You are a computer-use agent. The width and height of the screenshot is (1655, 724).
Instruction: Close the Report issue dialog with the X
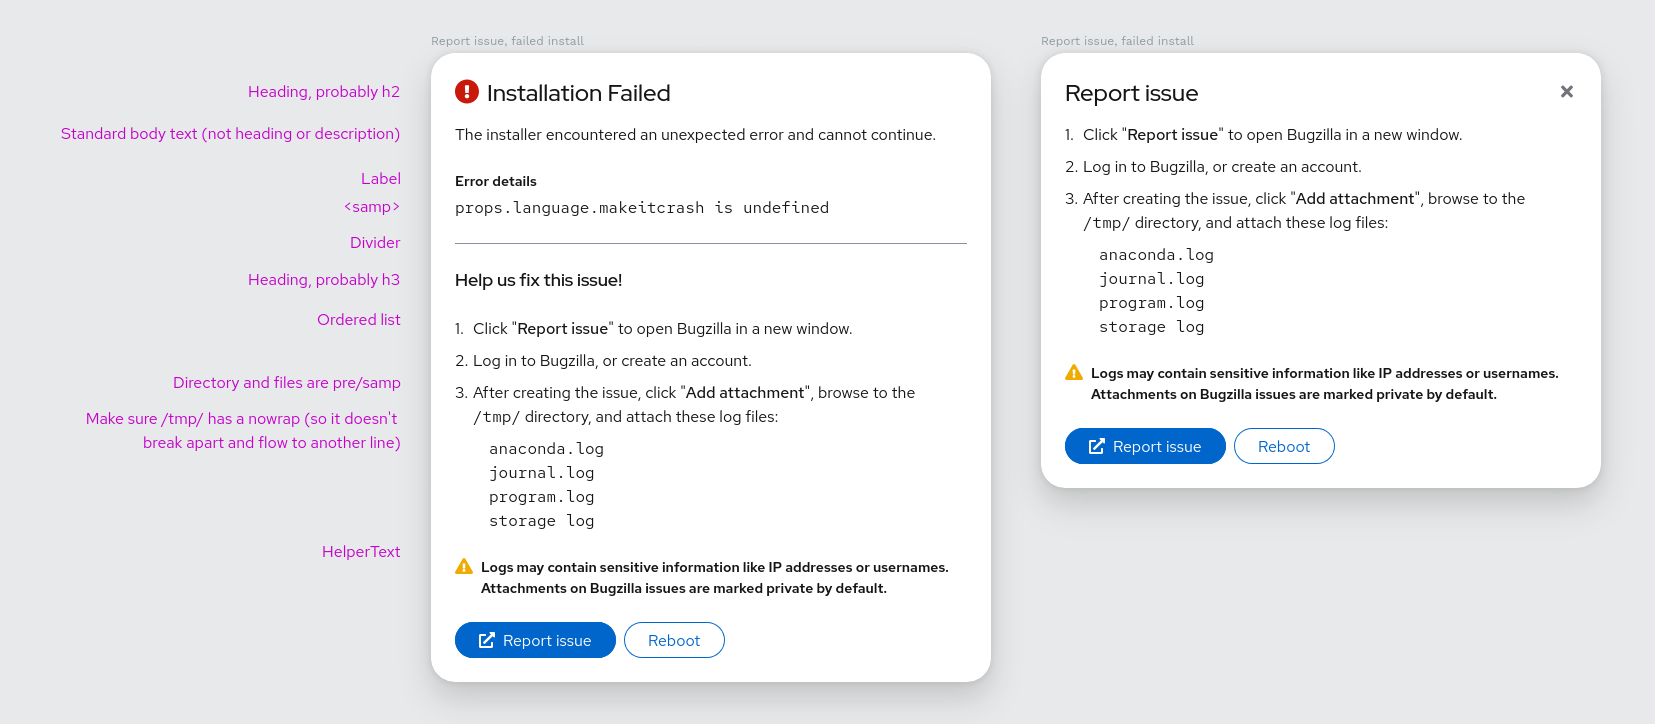point(1567,92)
